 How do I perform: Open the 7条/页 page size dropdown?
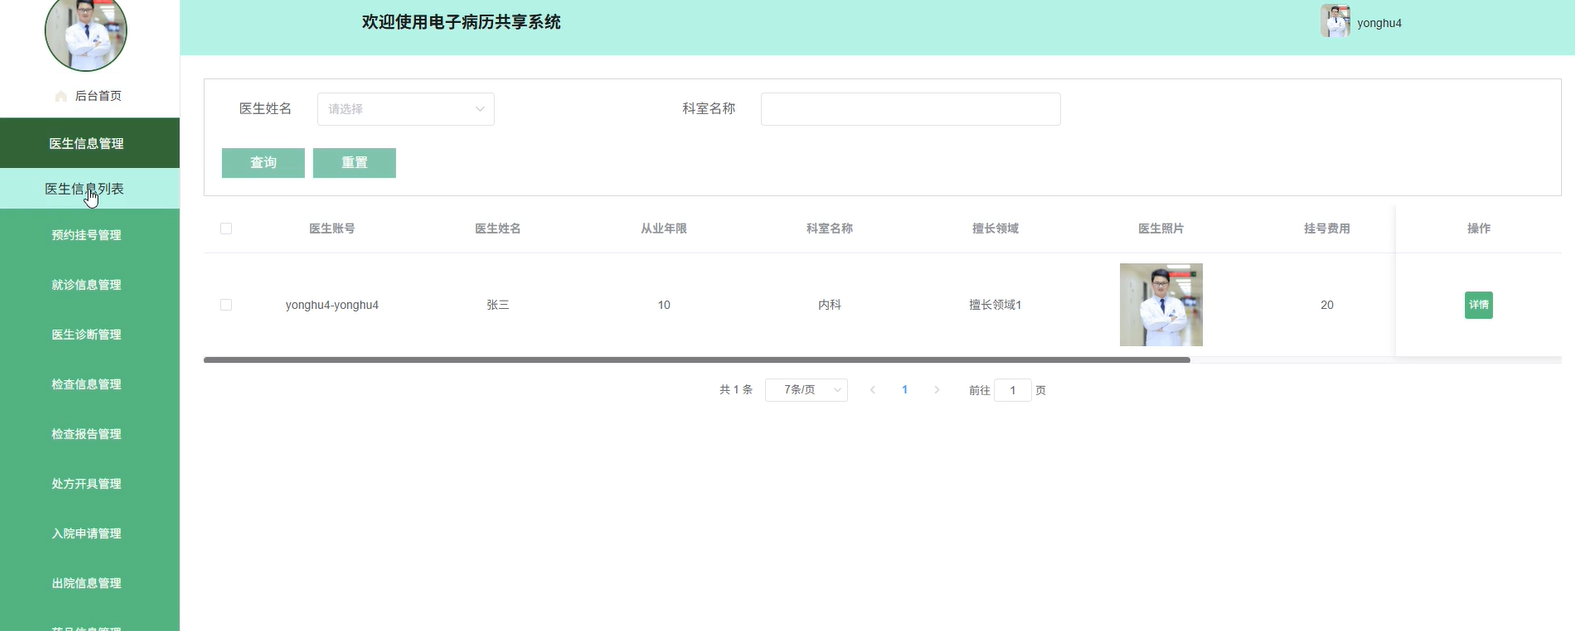click(806, 390)
